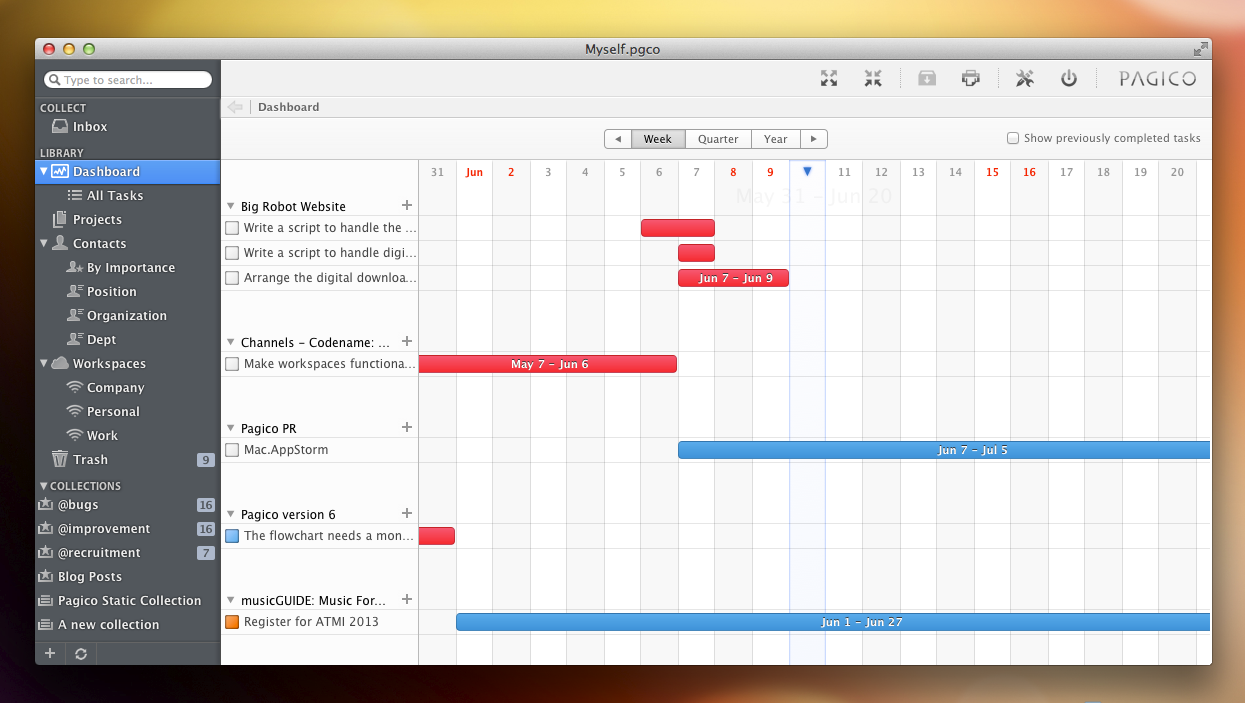The width and height of the screenshot is (1245, 703).
Task: Switch to the Week view
Action: coord(658,139)
